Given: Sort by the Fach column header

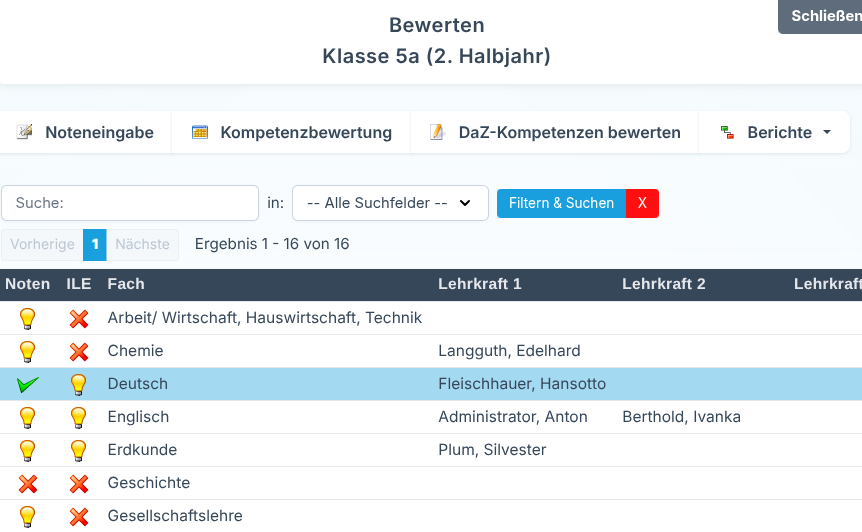Looking at the screenshot, I should coord(126,284).
